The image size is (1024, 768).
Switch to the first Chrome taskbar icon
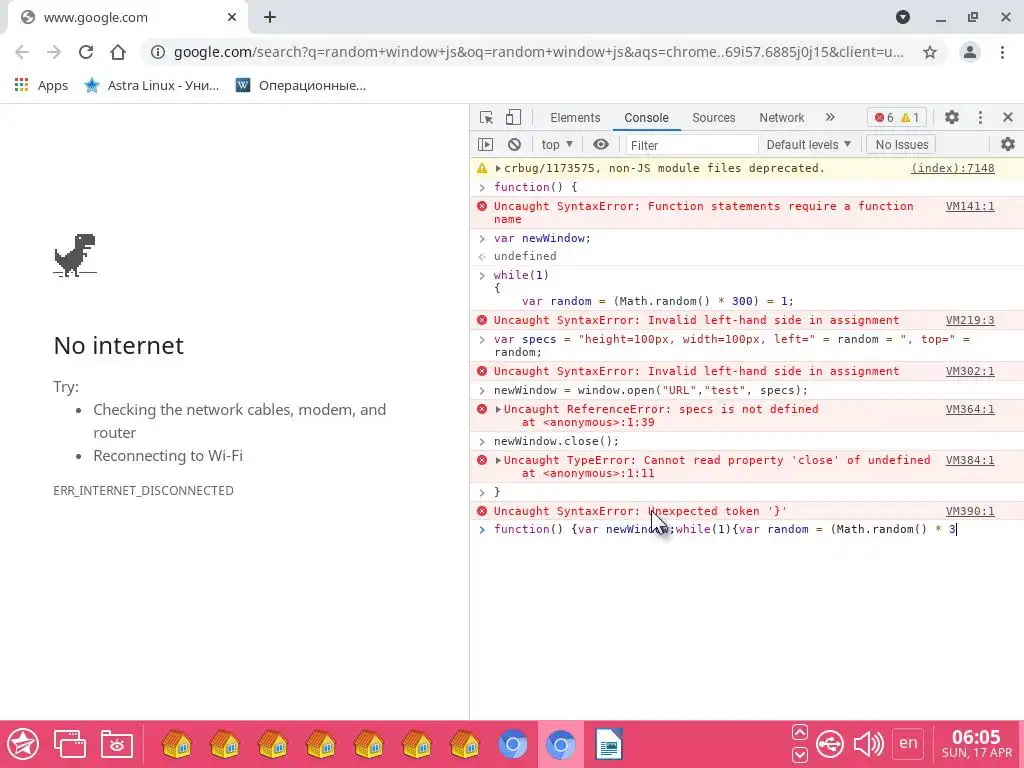513,744
